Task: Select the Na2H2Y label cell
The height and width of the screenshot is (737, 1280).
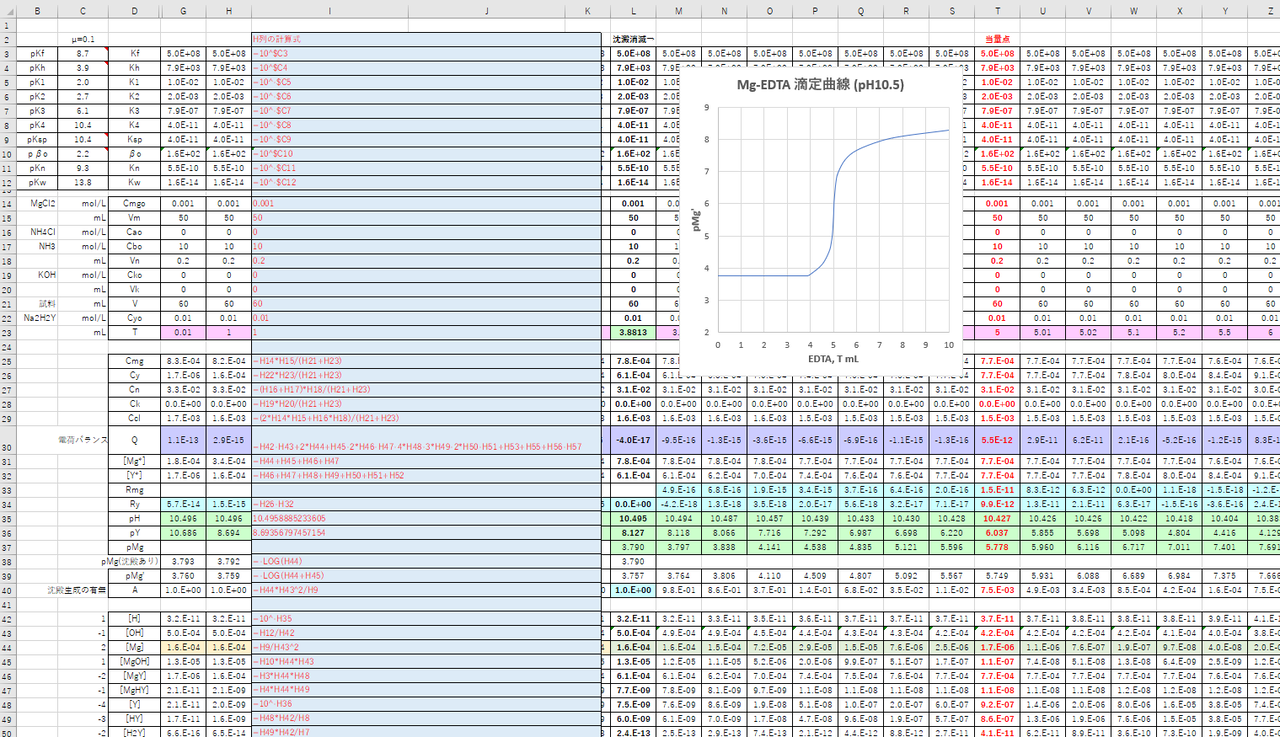Action: coord(37,317)
